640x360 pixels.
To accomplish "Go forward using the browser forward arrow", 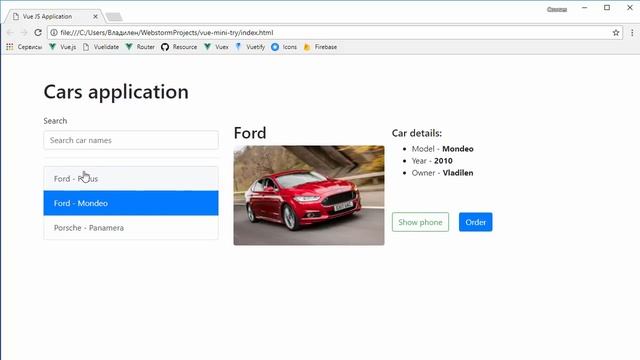I will point(24,32).
